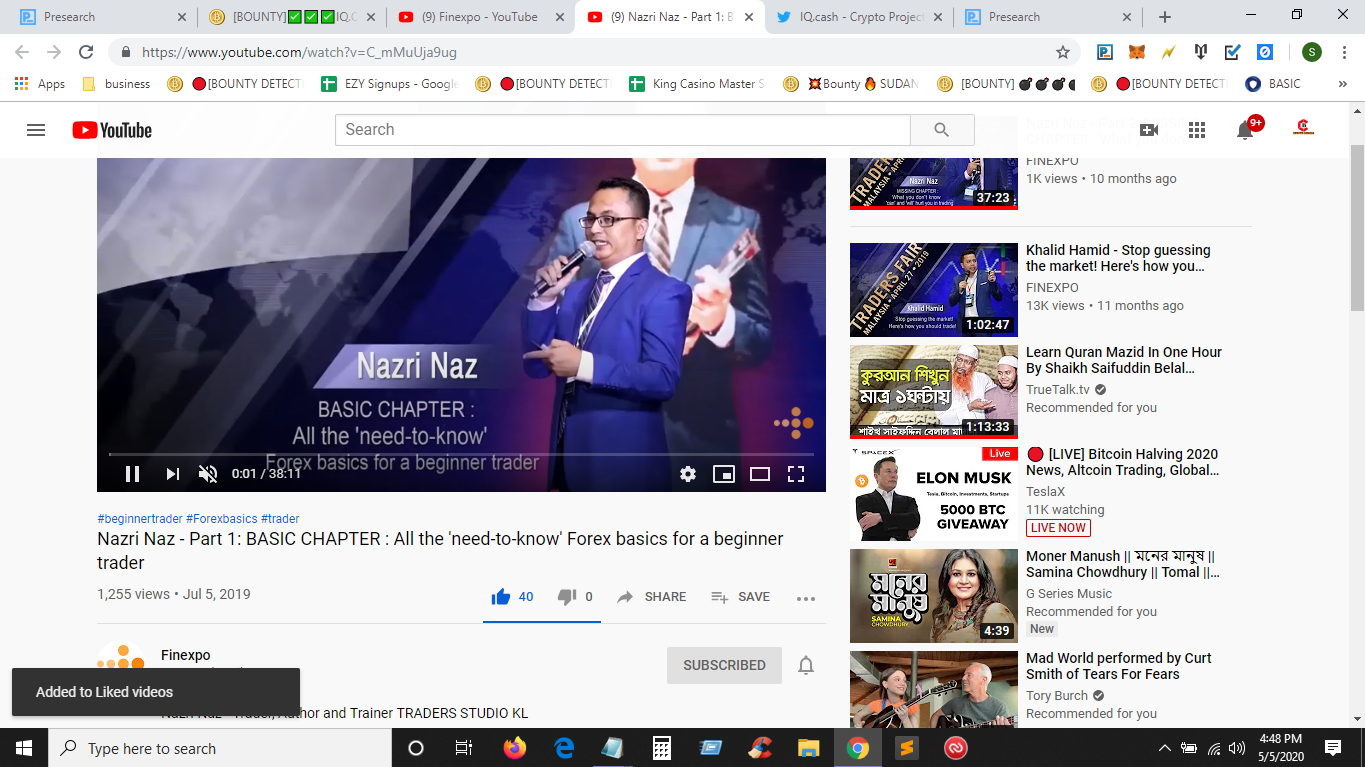Open Task View on the taskbar
This screenshot has height=767, width=1365.
[x=464, y=748]
